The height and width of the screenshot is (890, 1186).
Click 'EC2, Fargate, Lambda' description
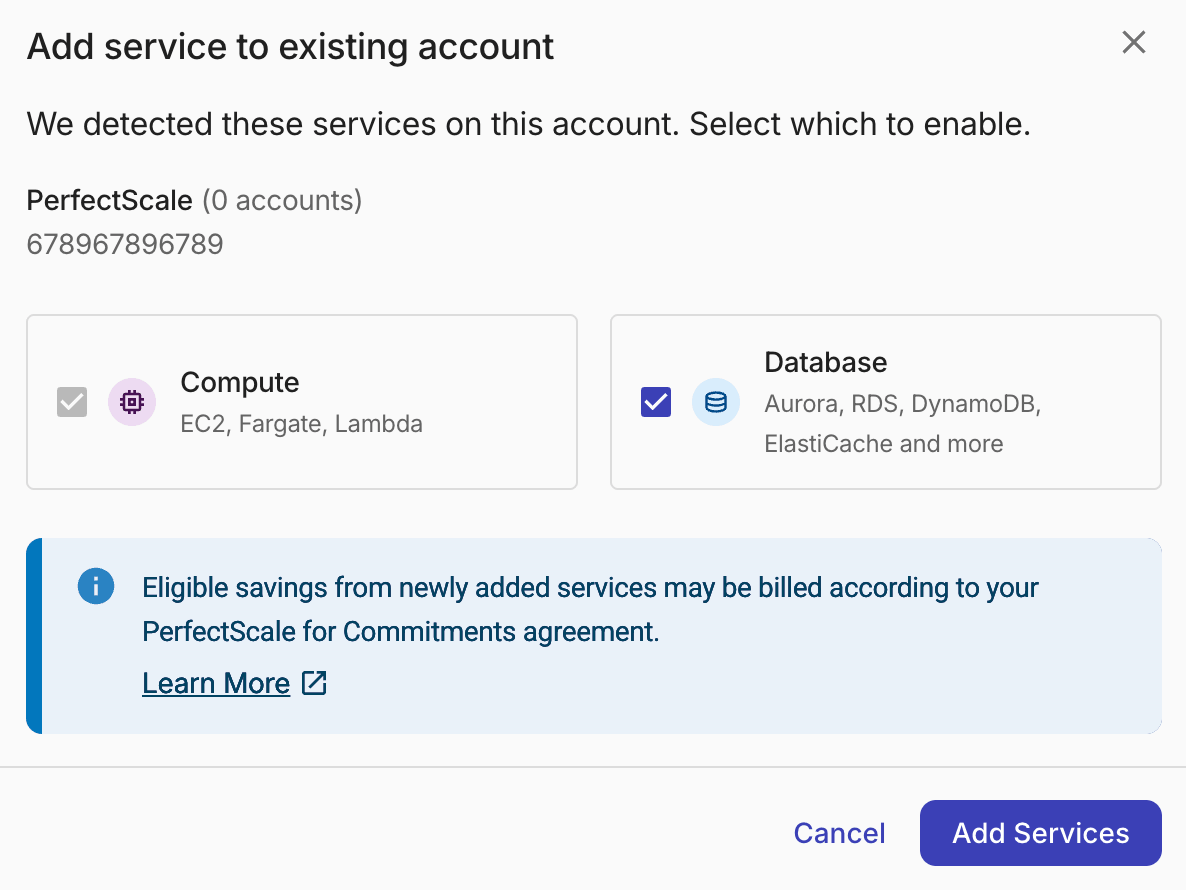(x=301, y=423)
